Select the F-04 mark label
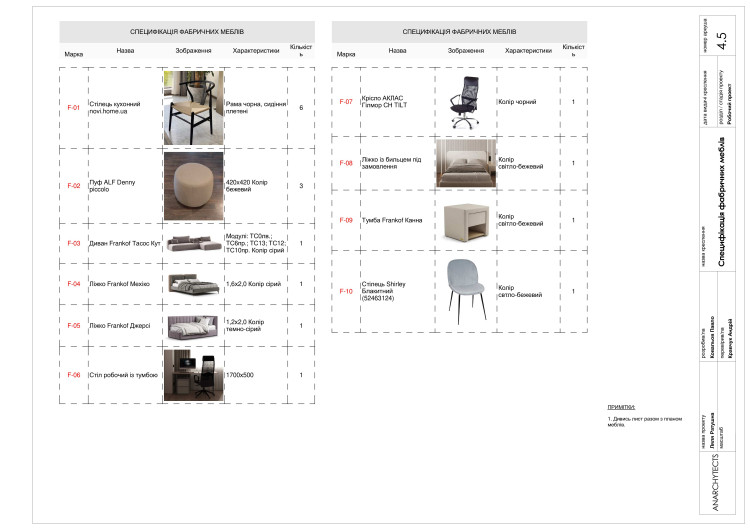 tap(73, 284)
